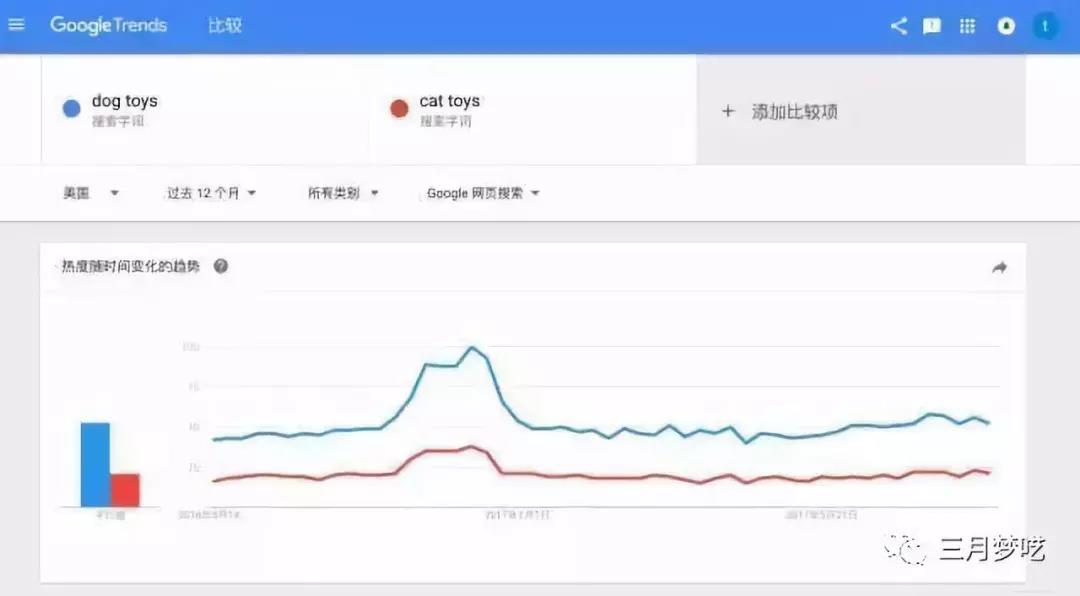Open the 美国 region dropdown
The height and width of the screenshot is (596, 1080).
(x=91, y=193)
